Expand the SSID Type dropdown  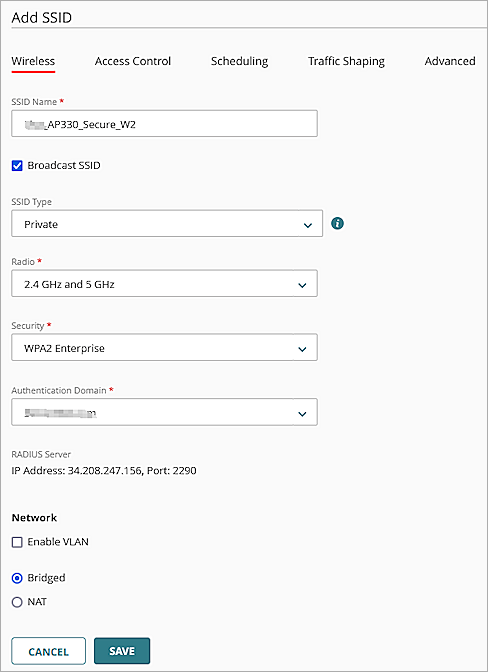[x=167, y=223]
